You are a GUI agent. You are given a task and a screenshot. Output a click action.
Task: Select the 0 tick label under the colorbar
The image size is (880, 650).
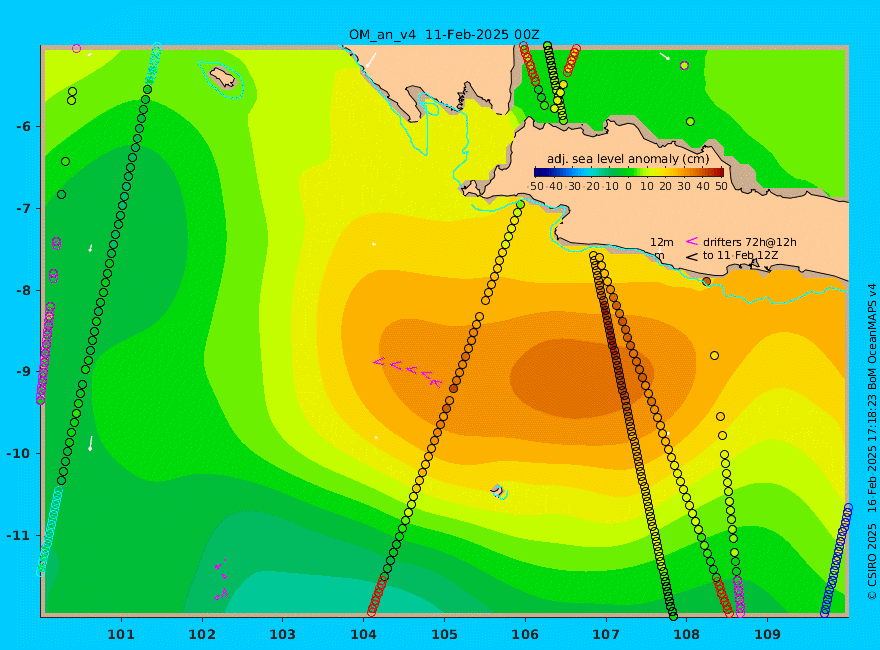tap(628, 186)
